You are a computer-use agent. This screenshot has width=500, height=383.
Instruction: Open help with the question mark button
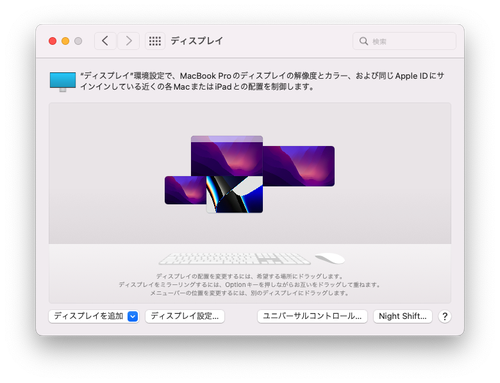click(x=445, y=316)
